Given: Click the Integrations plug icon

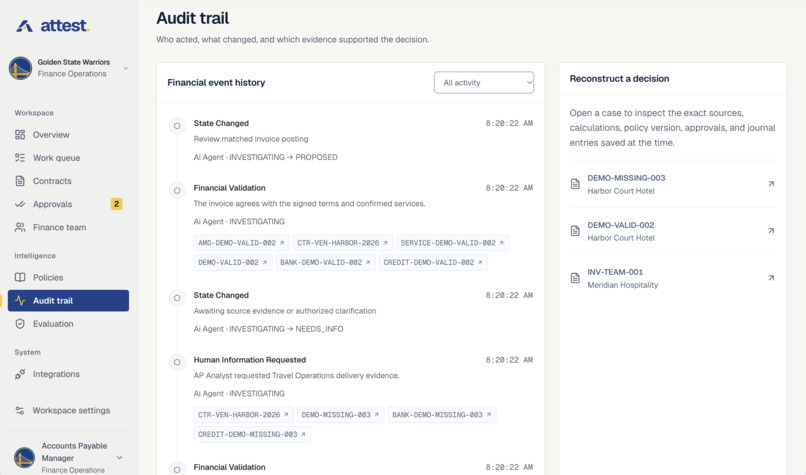Looking at the screenshot, I should click(20, 374).
